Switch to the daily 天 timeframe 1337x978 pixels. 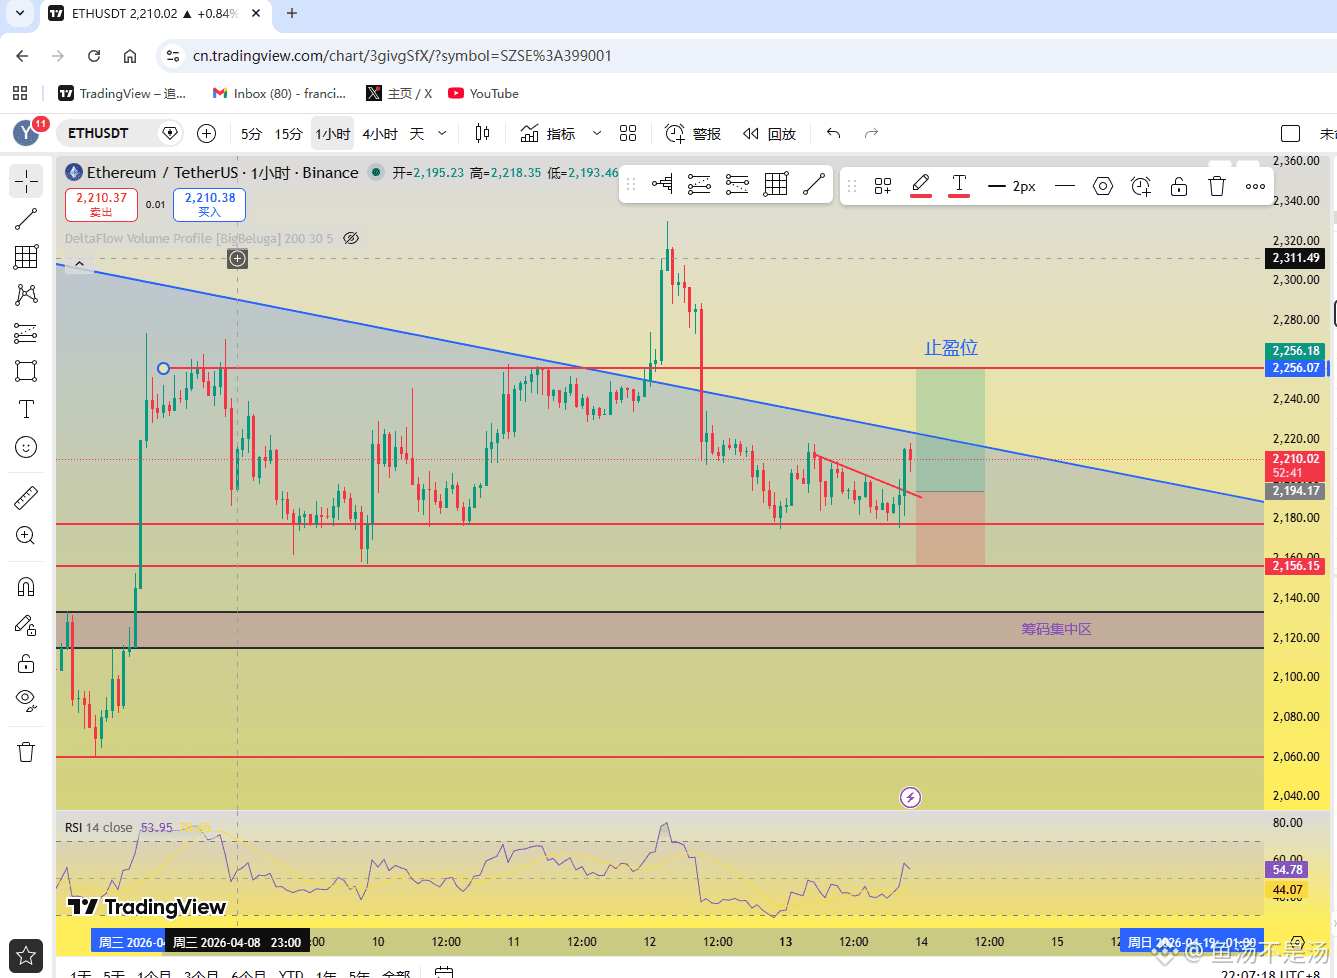417,134
